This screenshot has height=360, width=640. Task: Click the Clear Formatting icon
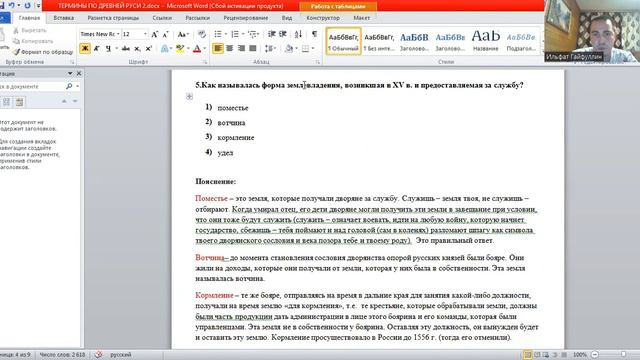(202, 34)
